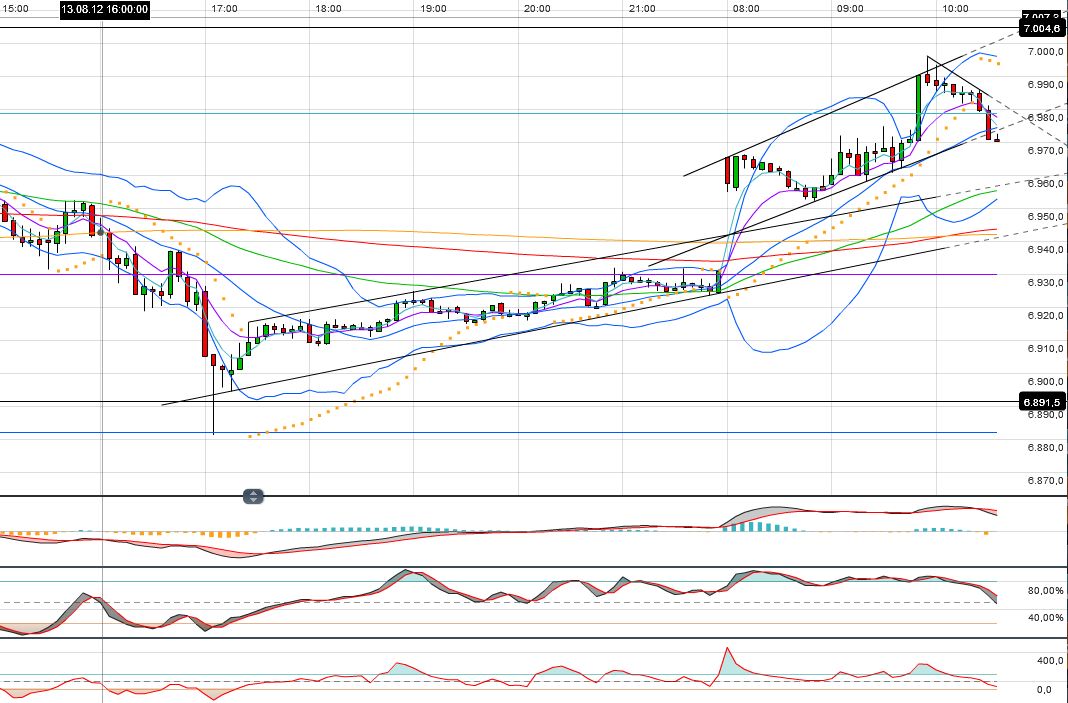Select the 6.891,5 horizontal line price tag
This screenshot has width=1068, height=703.
pyautogui.click(x=1041, y=402)
